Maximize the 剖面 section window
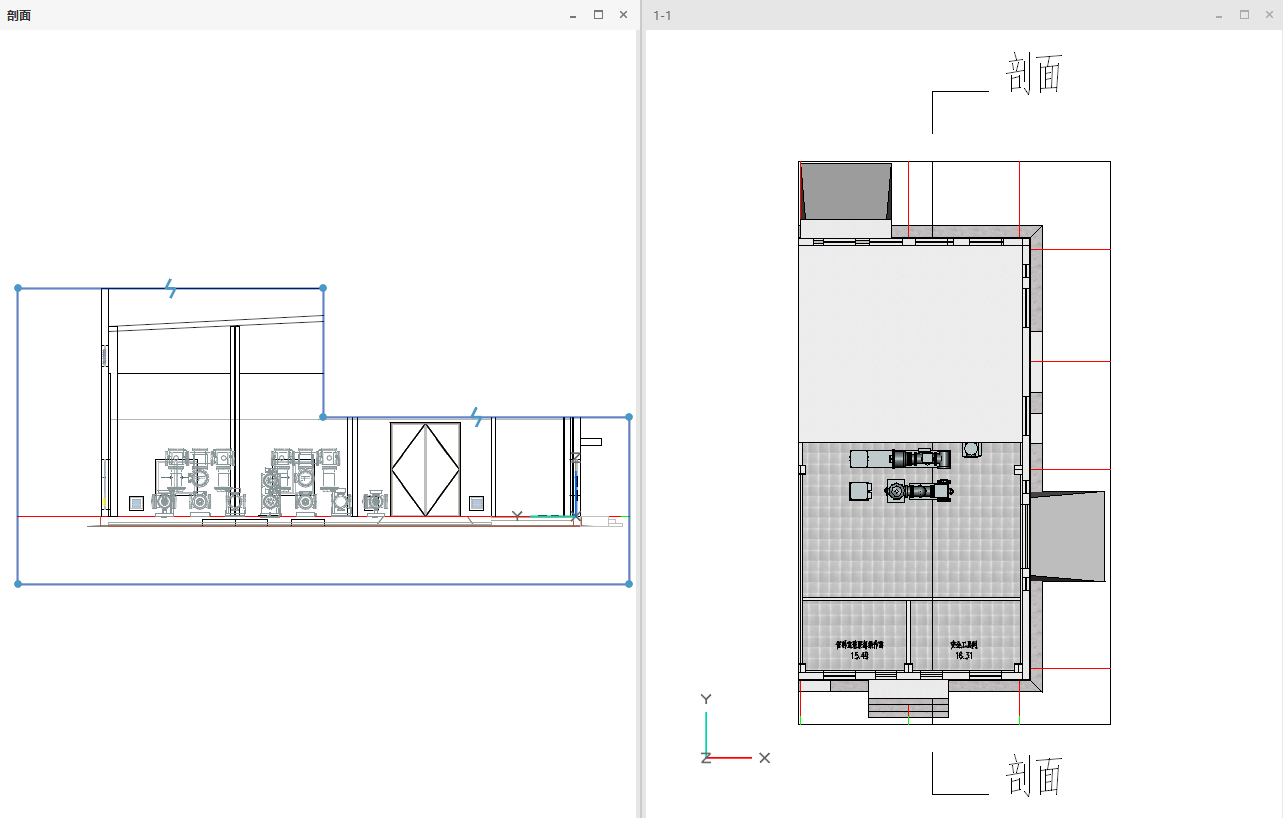 [x=598, y=15]
